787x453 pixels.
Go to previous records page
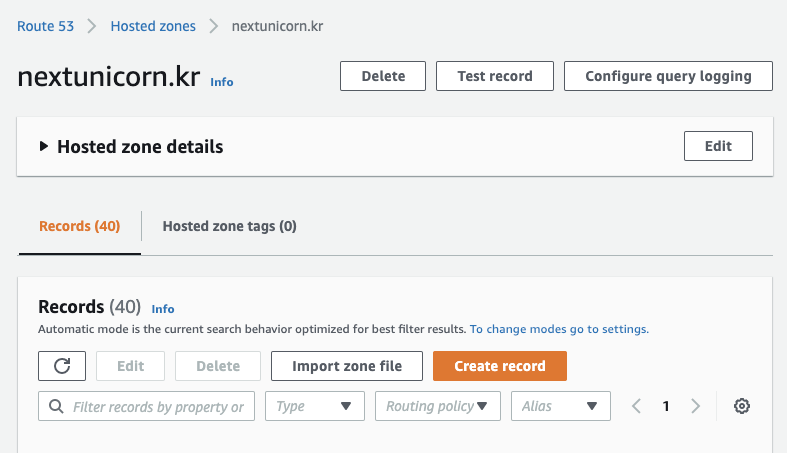tap(636, 406)
